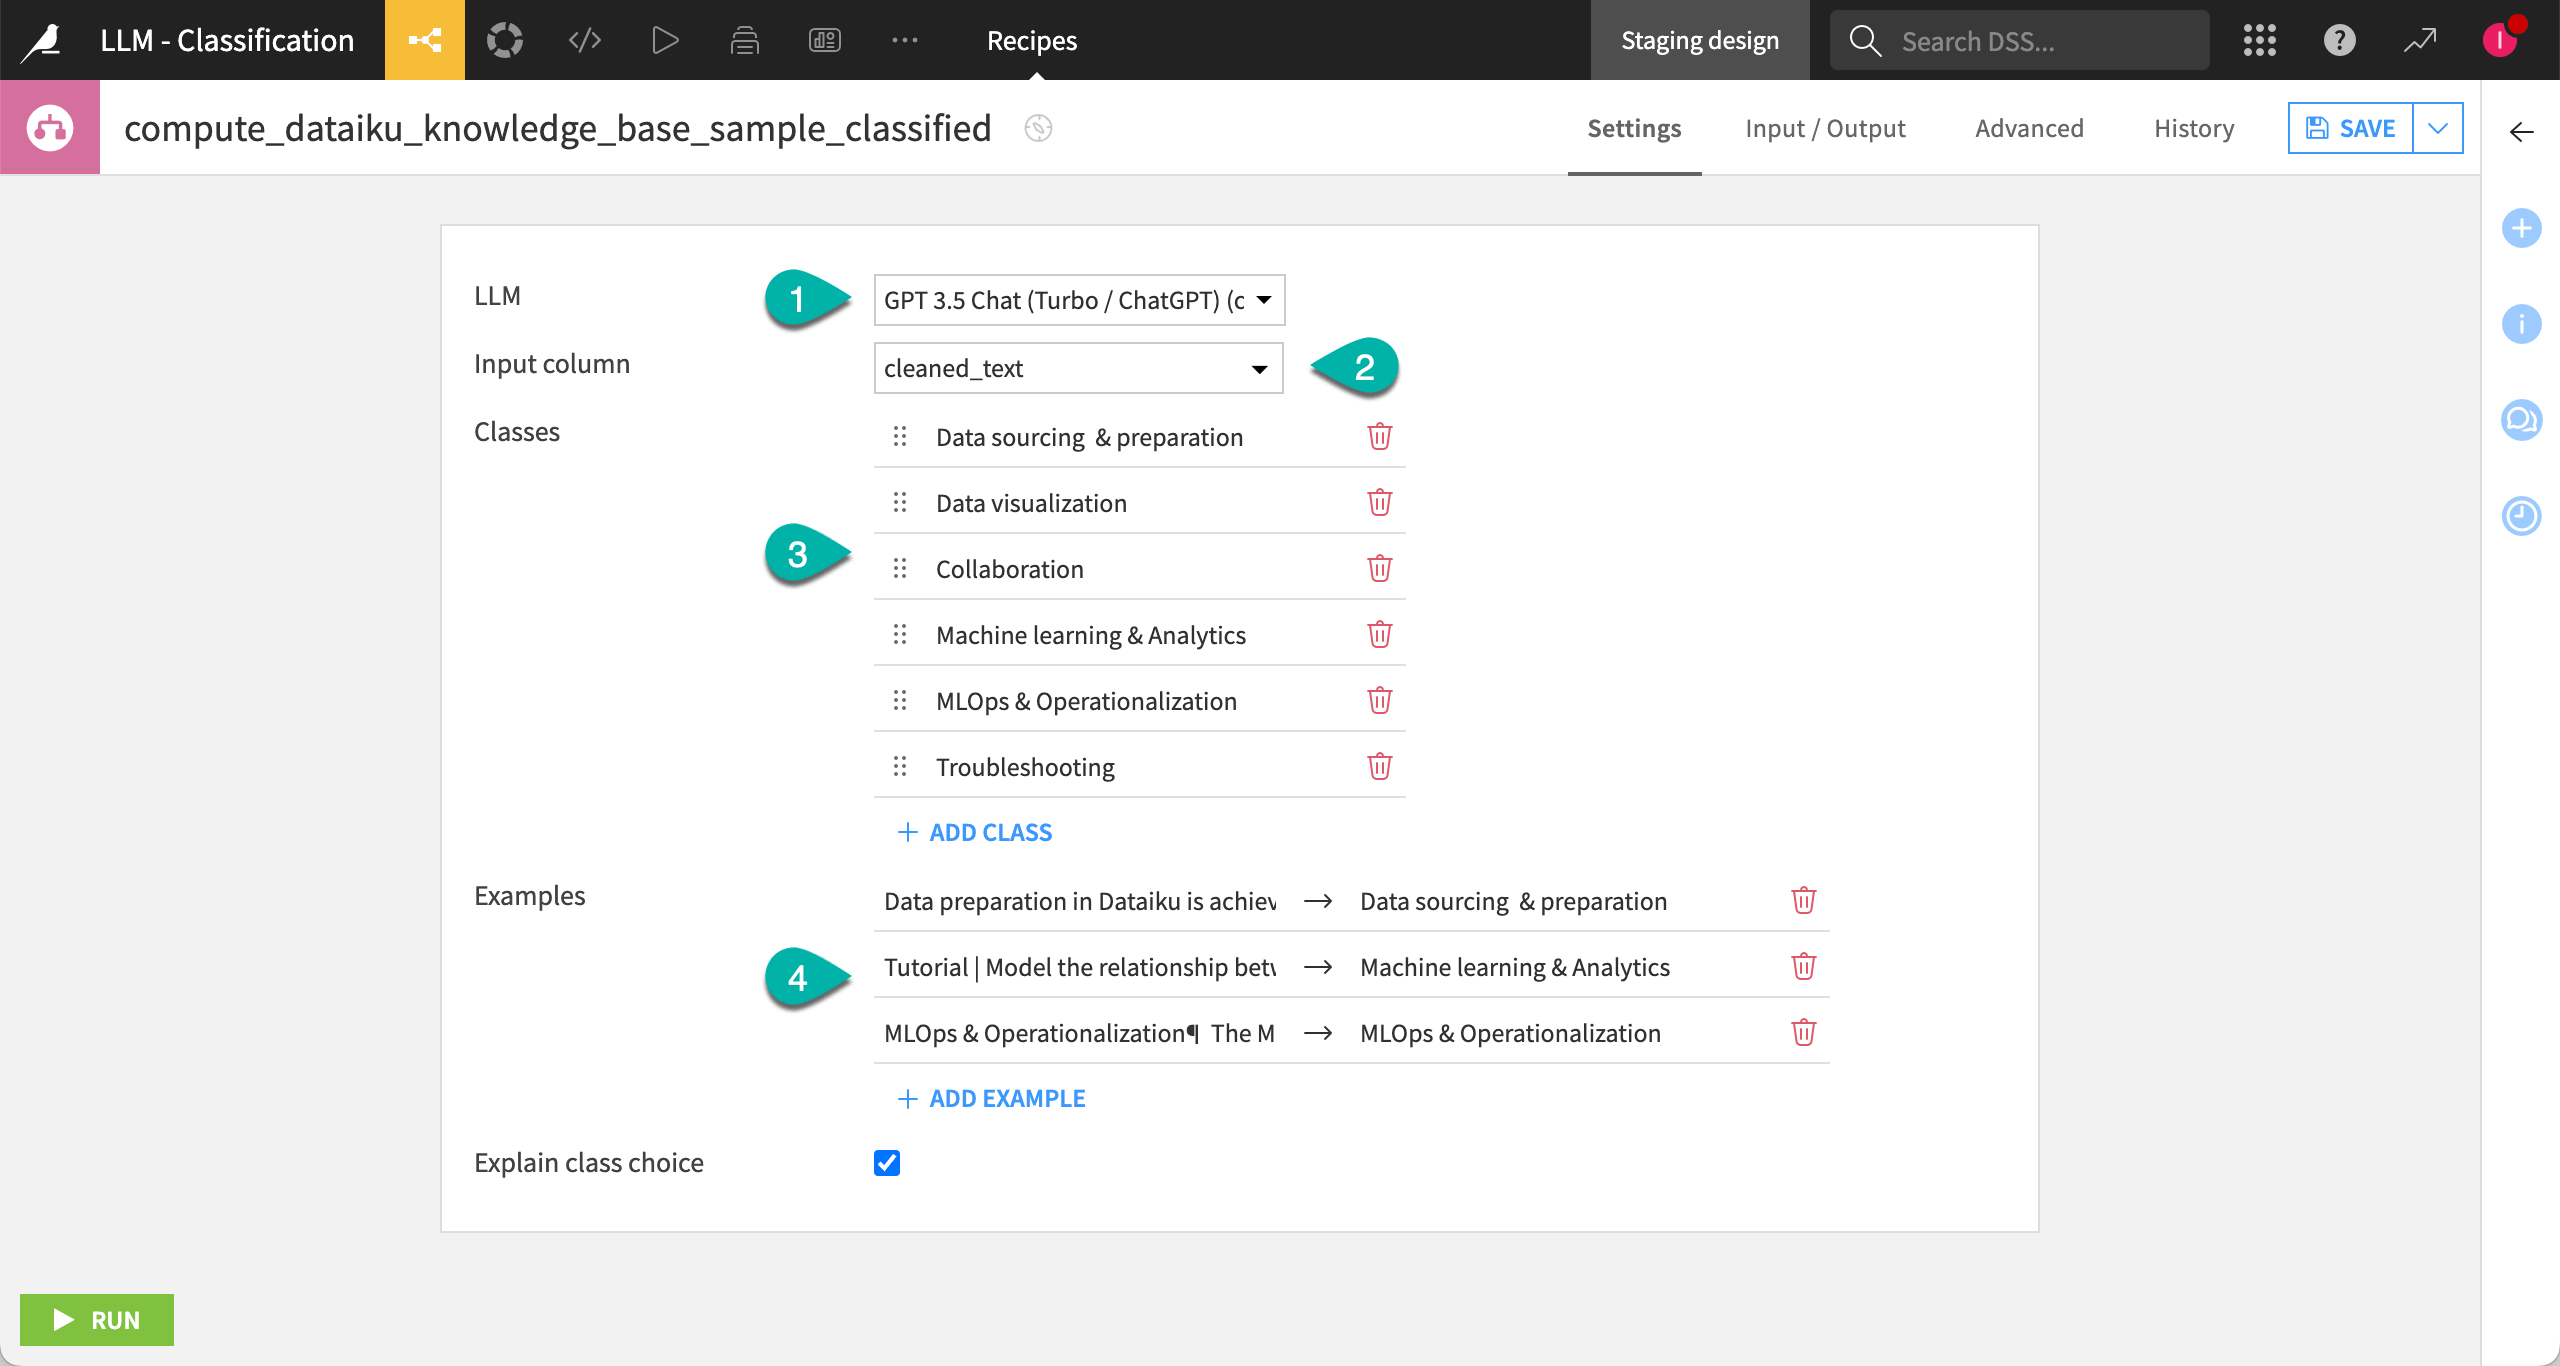Click ADD CLASS link
Image resolution: width=2560 pixels, height=1366 pixels.
975,832
